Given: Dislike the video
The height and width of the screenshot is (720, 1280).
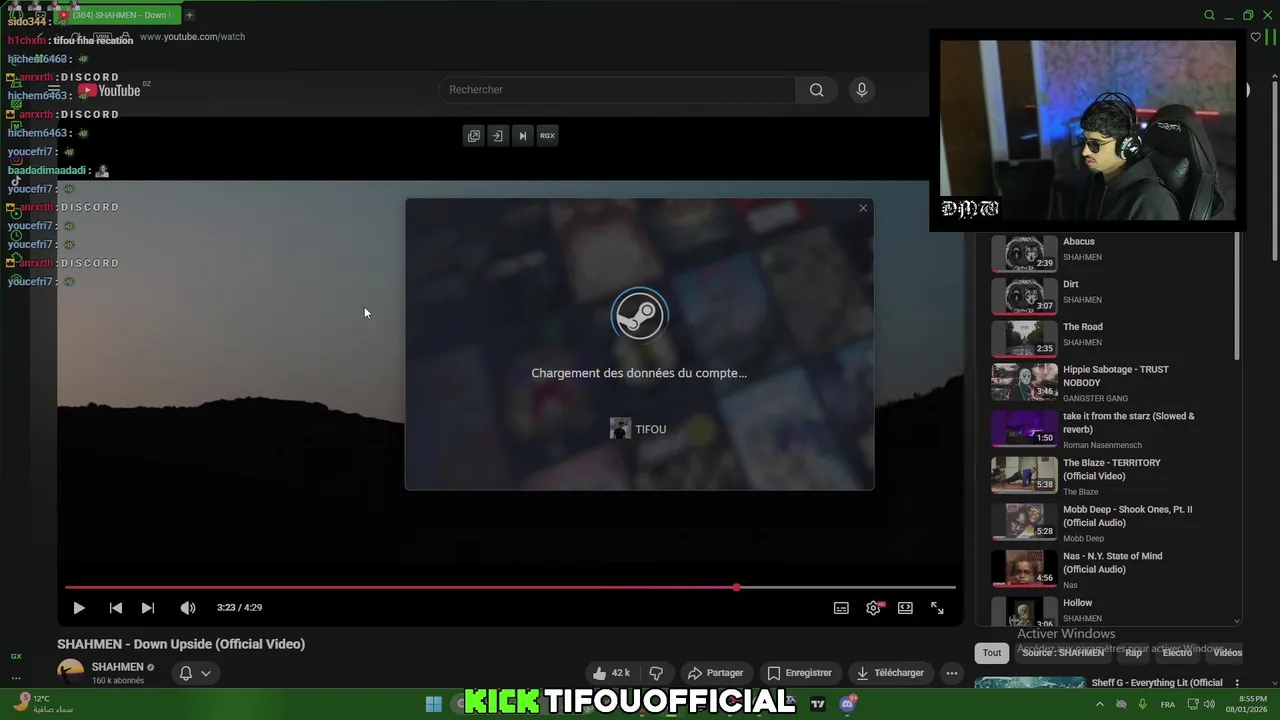Looking at the screenshot, I should (656, 673).
